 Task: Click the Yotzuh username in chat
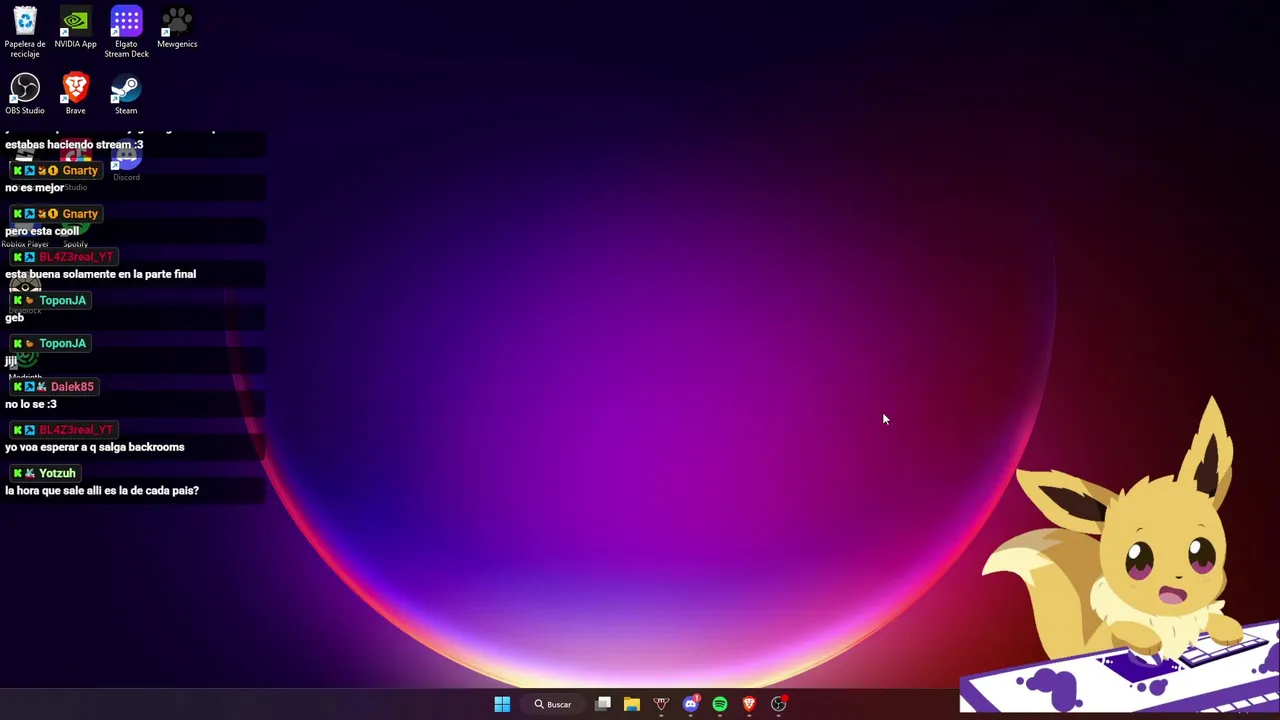(57, 472)
